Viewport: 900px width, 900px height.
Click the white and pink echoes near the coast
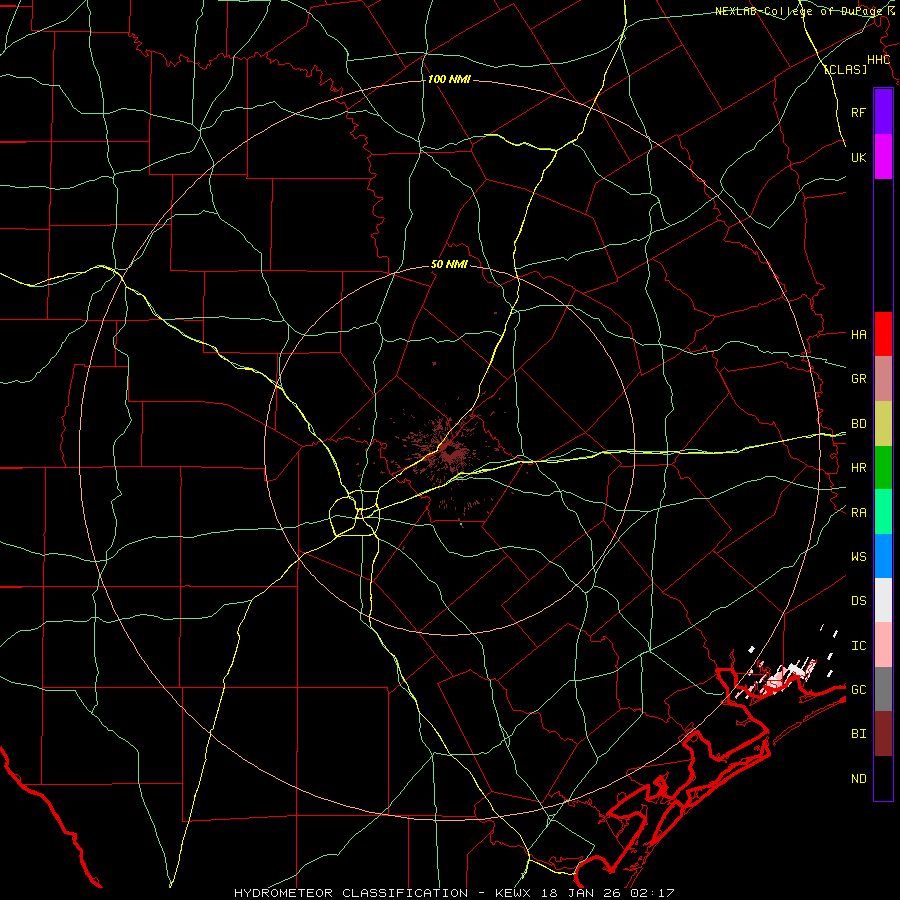[778, 677]
